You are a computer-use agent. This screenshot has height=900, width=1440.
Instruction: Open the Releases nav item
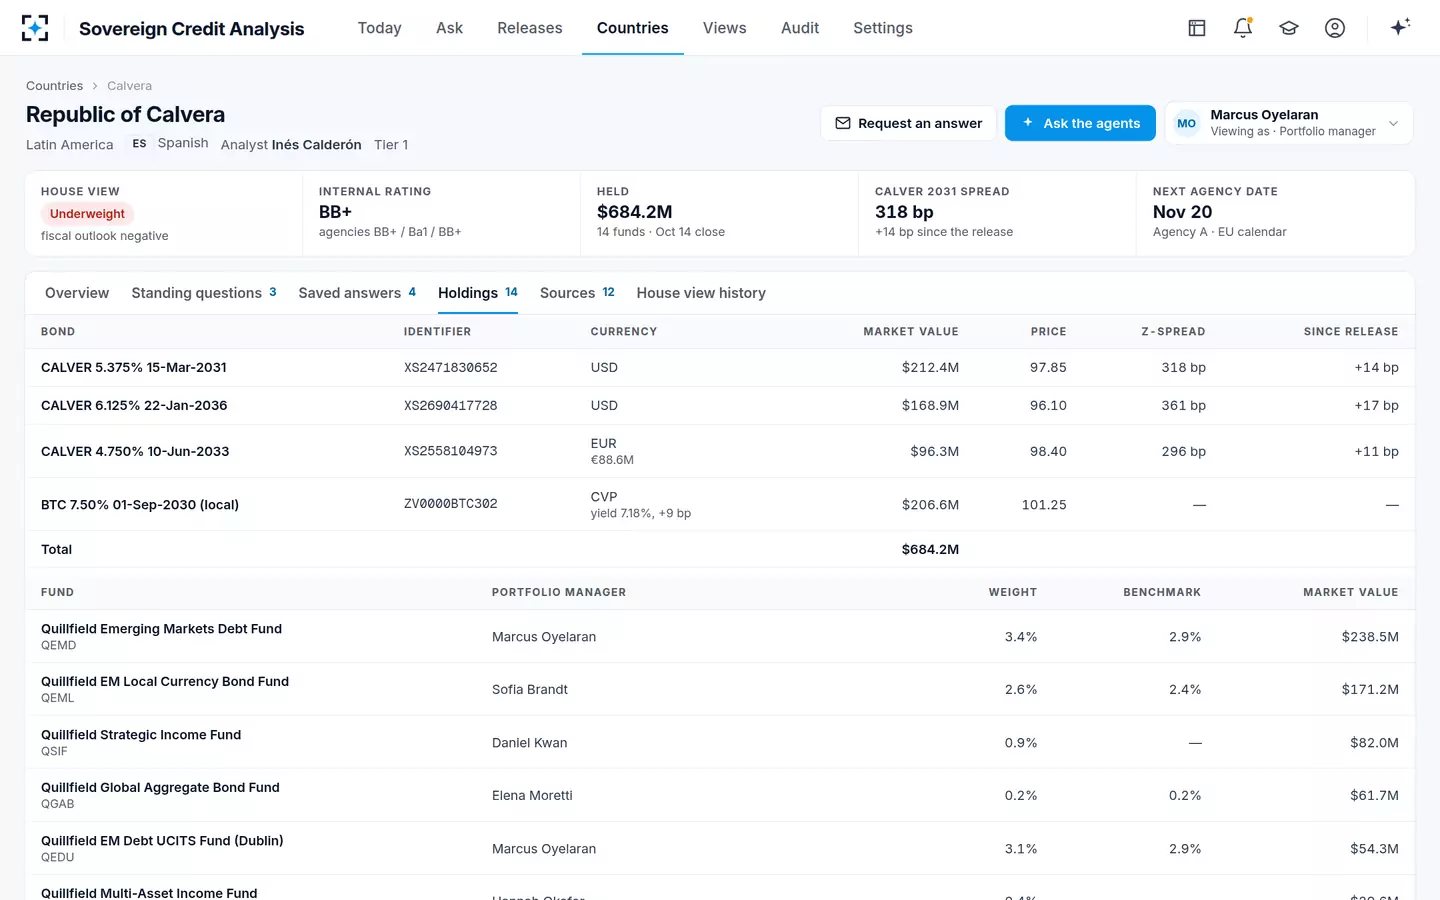[x=530, y=28]
